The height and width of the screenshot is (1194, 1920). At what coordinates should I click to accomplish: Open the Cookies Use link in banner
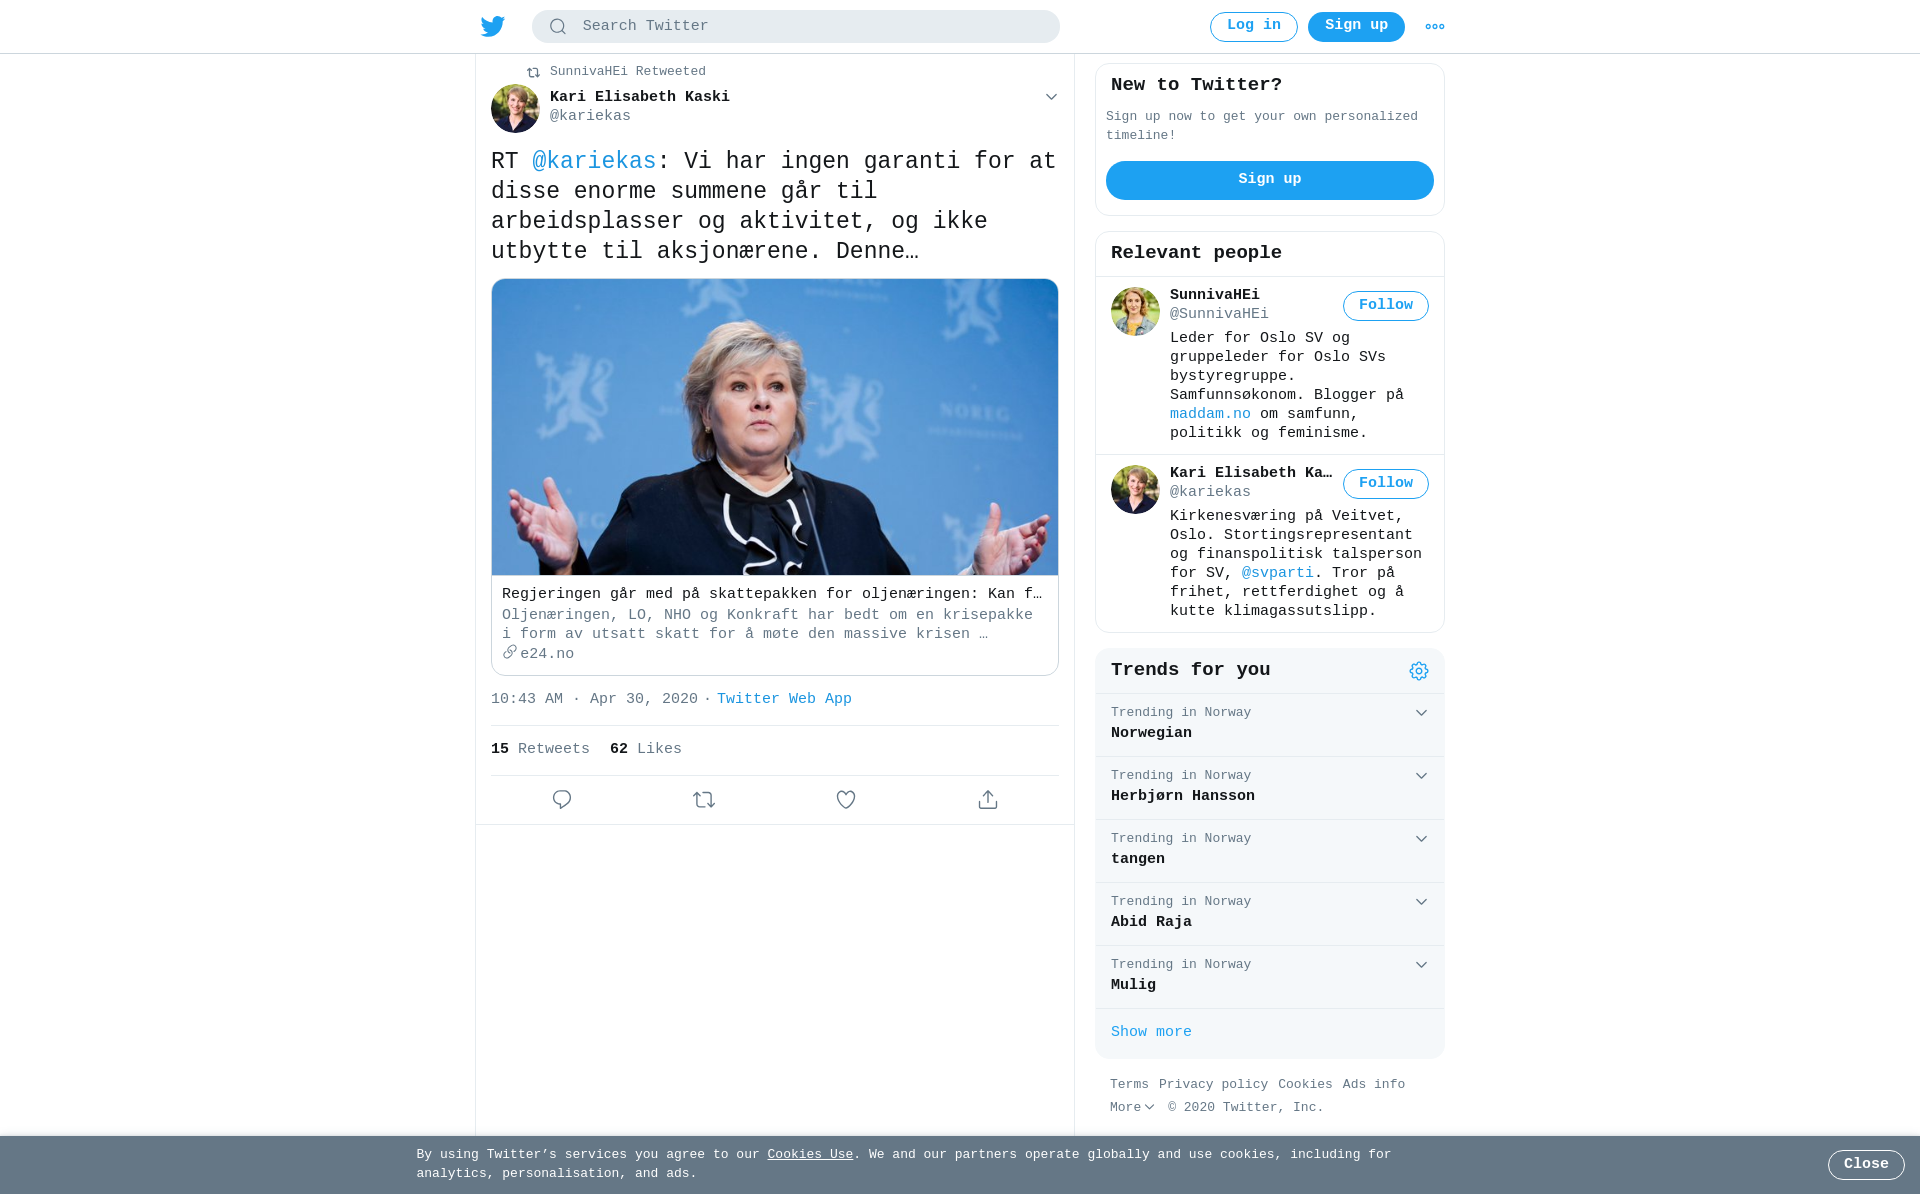pos(810,1155)
